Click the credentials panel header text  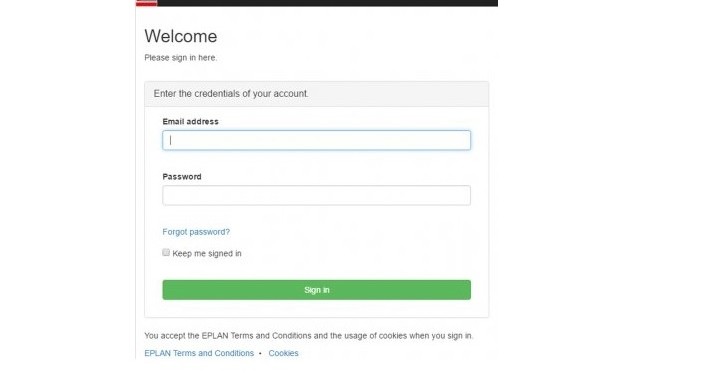click(x=231, y=94)
